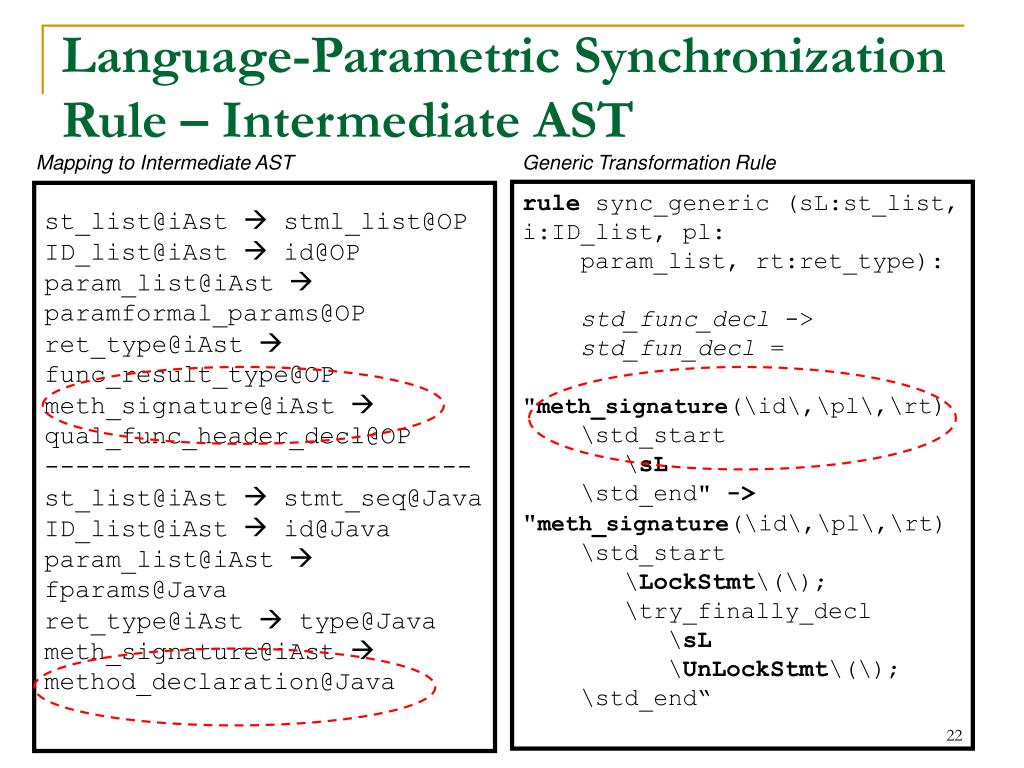Image resolution: width=1024 pixels, height=768 pixels.
Task: Click the italic "std_func_decl ->" line
Action: click(x=697, y=320)
